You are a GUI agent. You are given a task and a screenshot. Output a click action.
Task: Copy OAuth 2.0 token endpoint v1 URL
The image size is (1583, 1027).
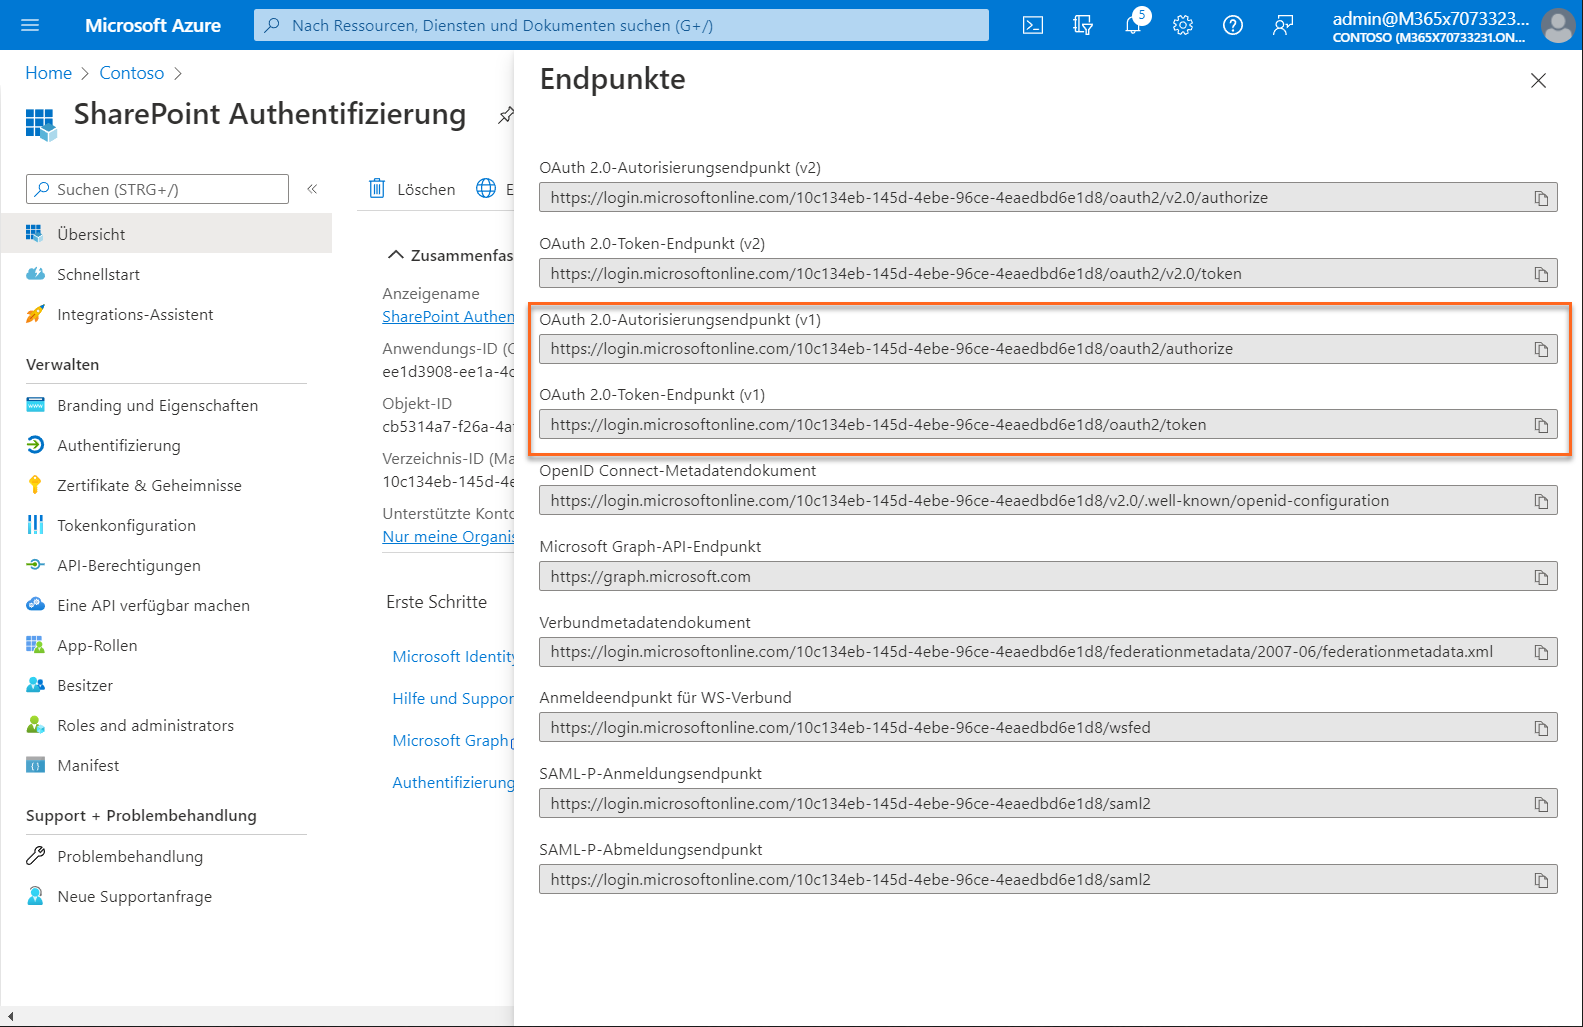(1541, 425)
